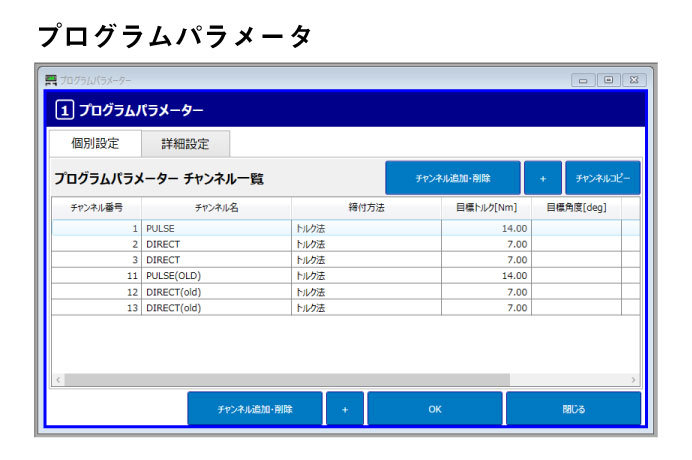The image size is (692, 460).
Task: Sort by チャンネル番号 column header
Action: coord(97,207)
